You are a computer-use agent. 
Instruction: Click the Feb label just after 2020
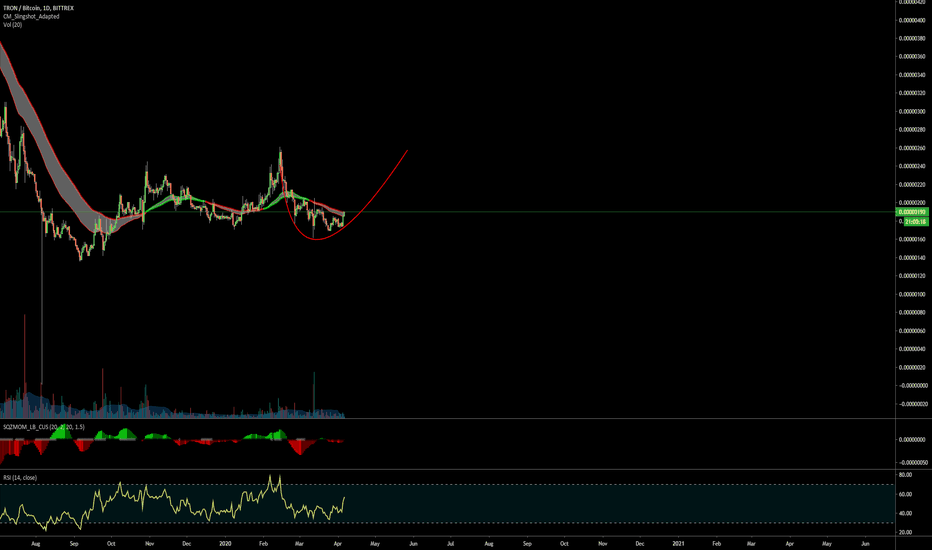click(264, 543)
